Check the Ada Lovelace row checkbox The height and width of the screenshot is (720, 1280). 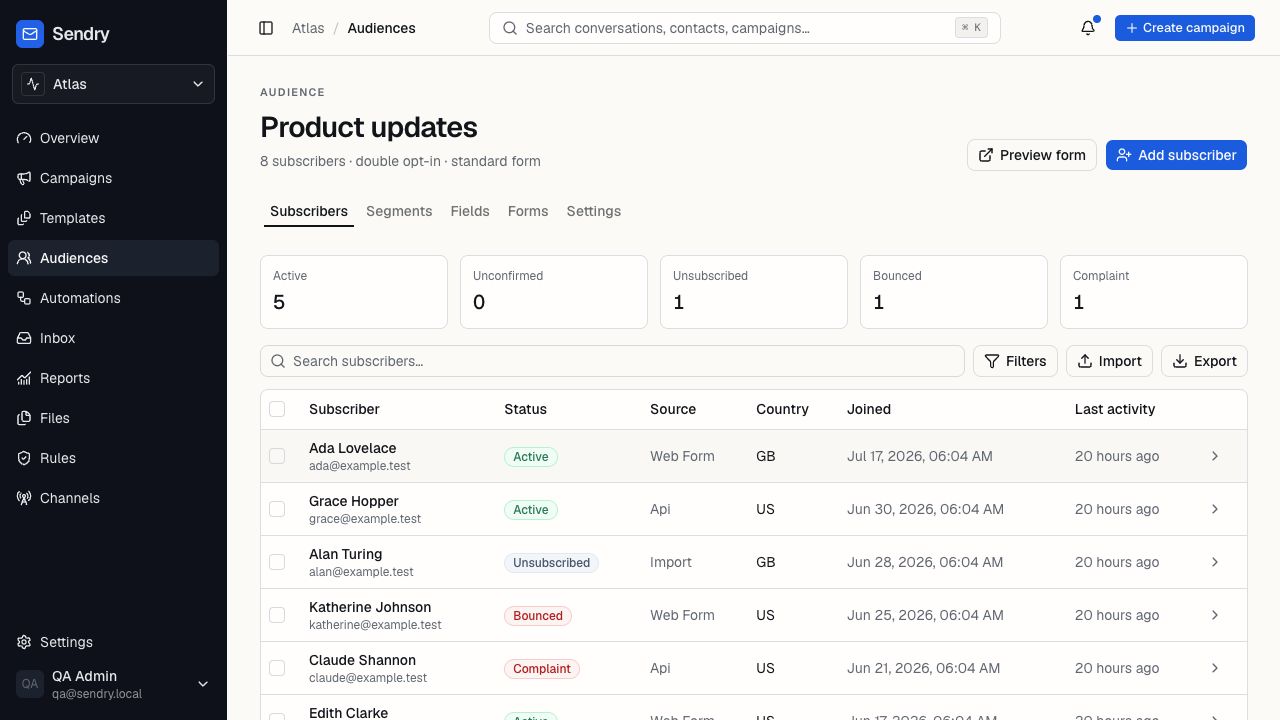click(277, 456)
